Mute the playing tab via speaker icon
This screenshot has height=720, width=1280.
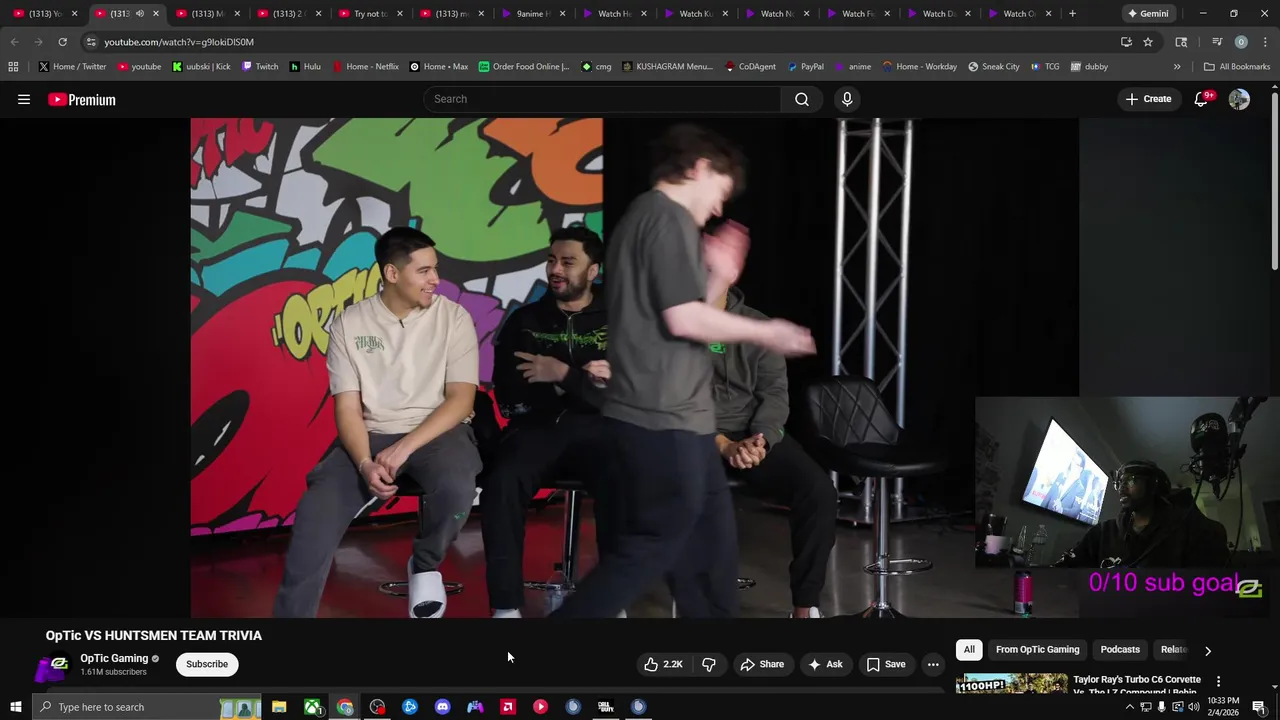139,14
